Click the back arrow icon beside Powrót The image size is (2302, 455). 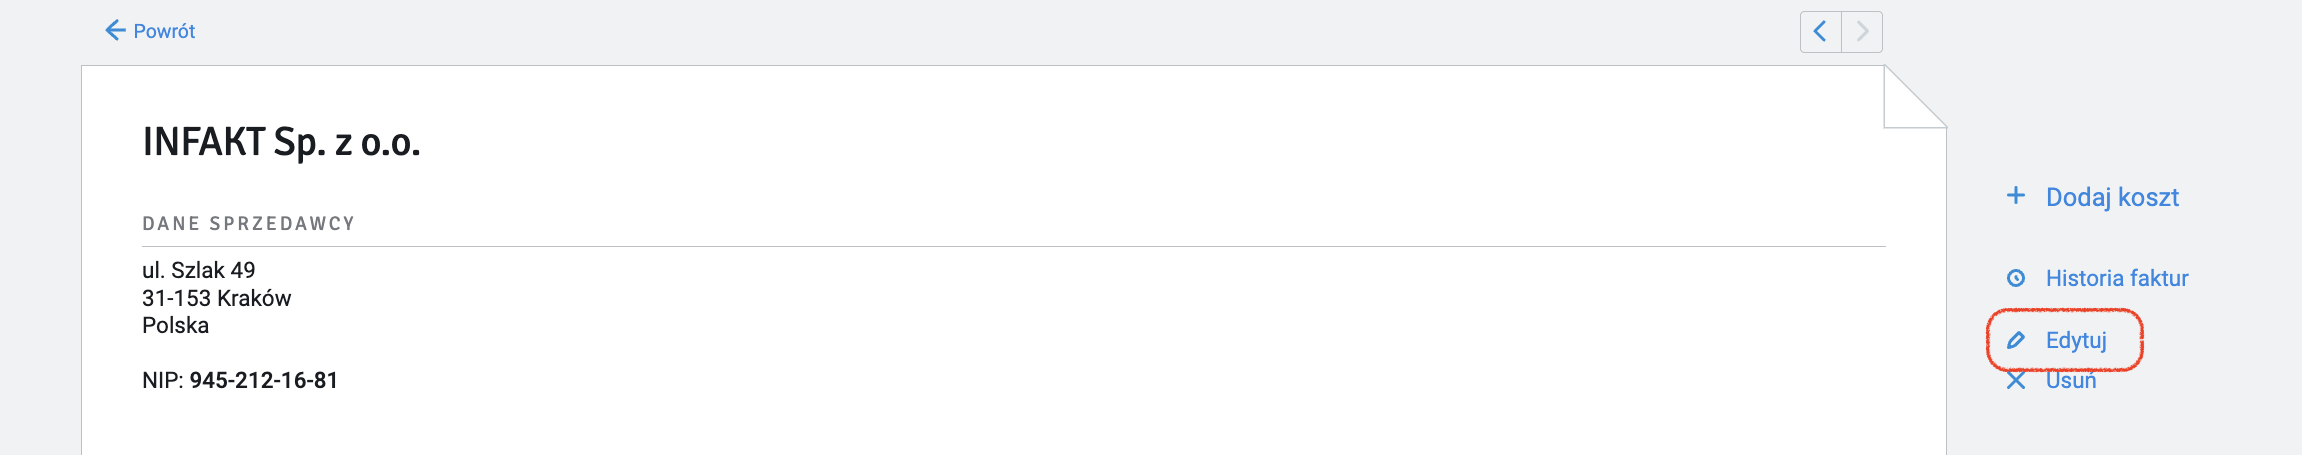tap(115, 31)
